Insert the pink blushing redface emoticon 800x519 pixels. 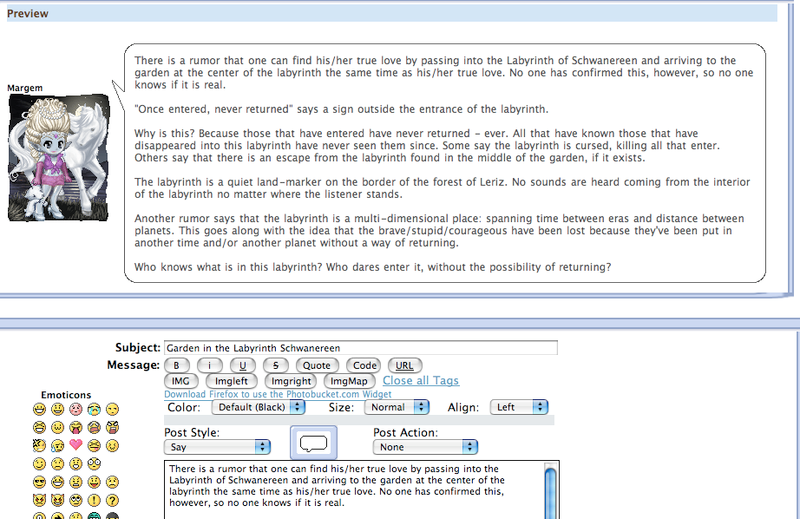click(76, 409)
